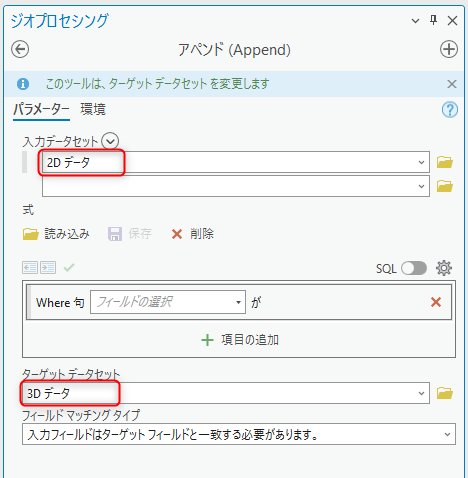Expand the 入力データセット chevron options
Image resolution: width=468 pixels, height=478 pixels.
click(110, 141)
